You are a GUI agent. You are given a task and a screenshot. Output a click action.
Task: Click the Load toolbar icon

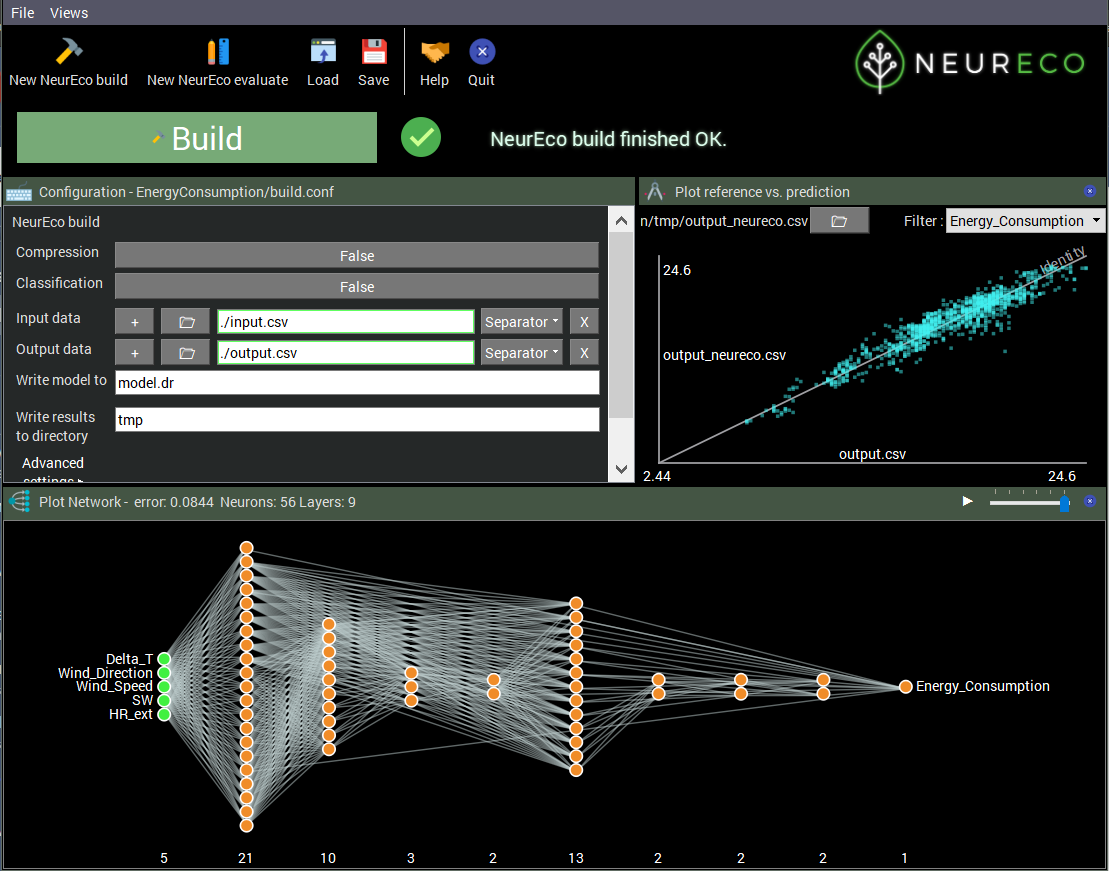coord(323,51)
